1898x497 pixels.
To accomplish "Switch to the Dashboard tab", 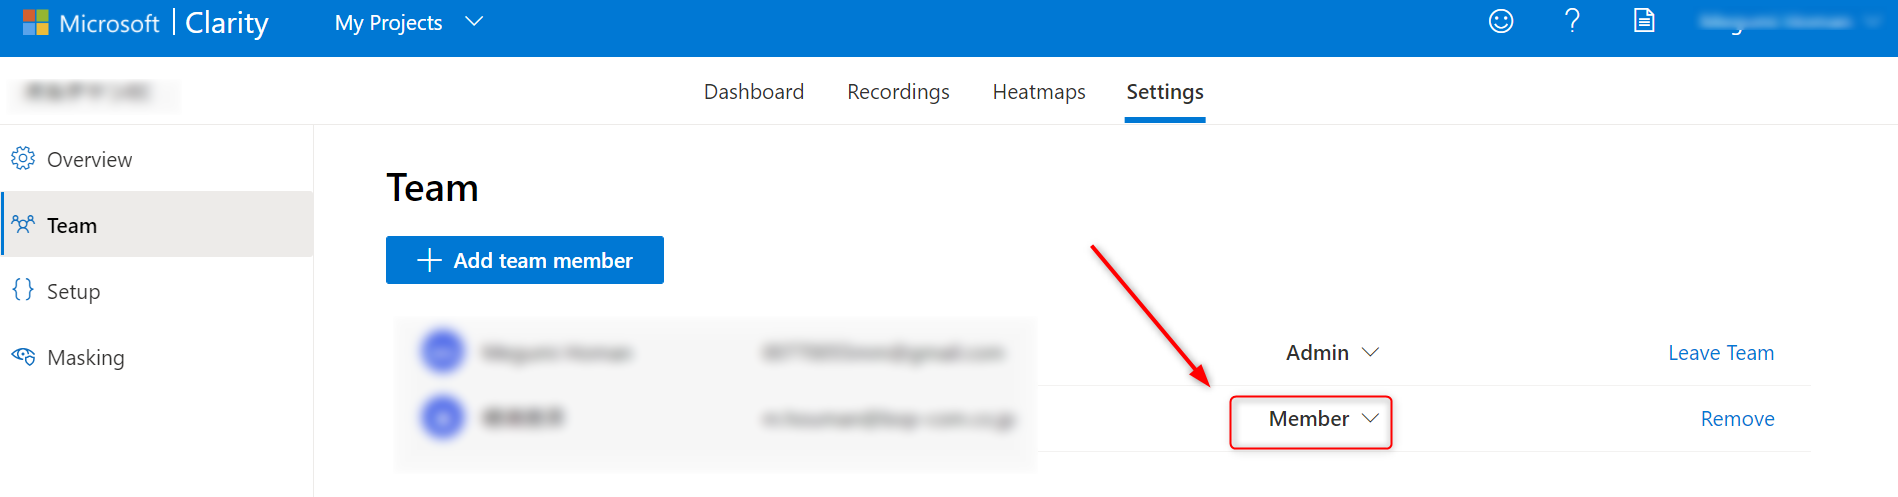I will pos(753,92).
